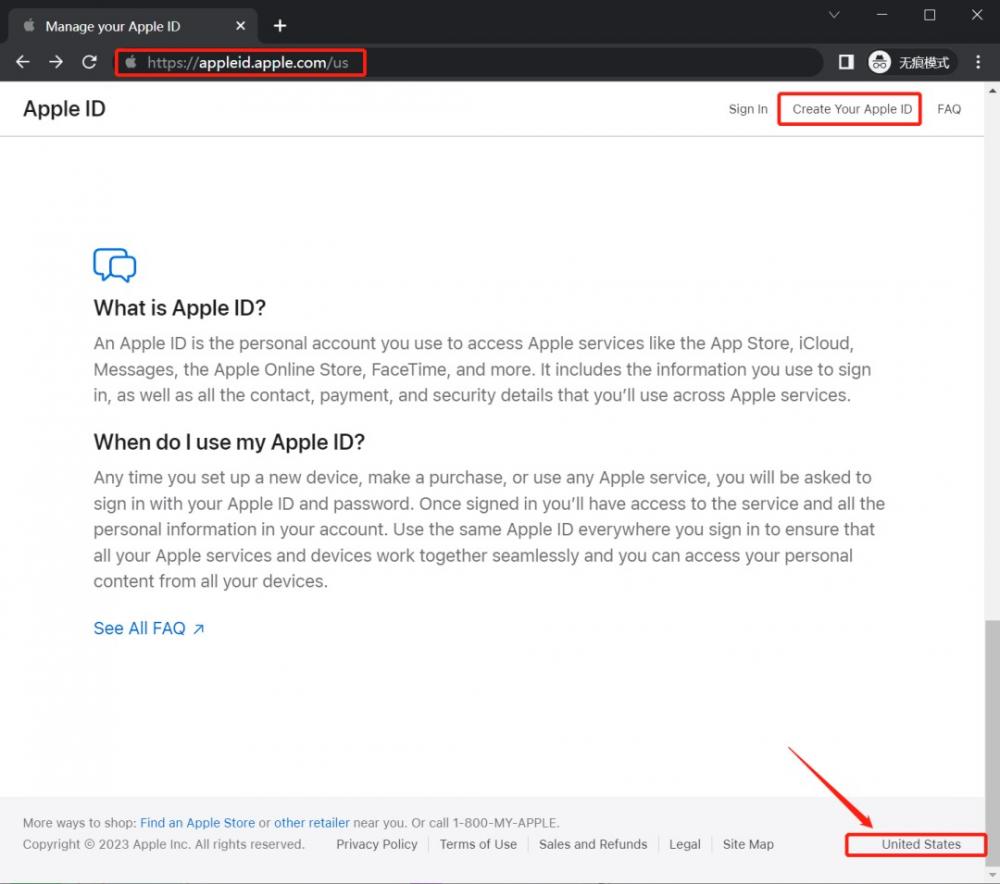
Task: Click the page vertical scrollbar thumb
Action: tap(992, 742)
